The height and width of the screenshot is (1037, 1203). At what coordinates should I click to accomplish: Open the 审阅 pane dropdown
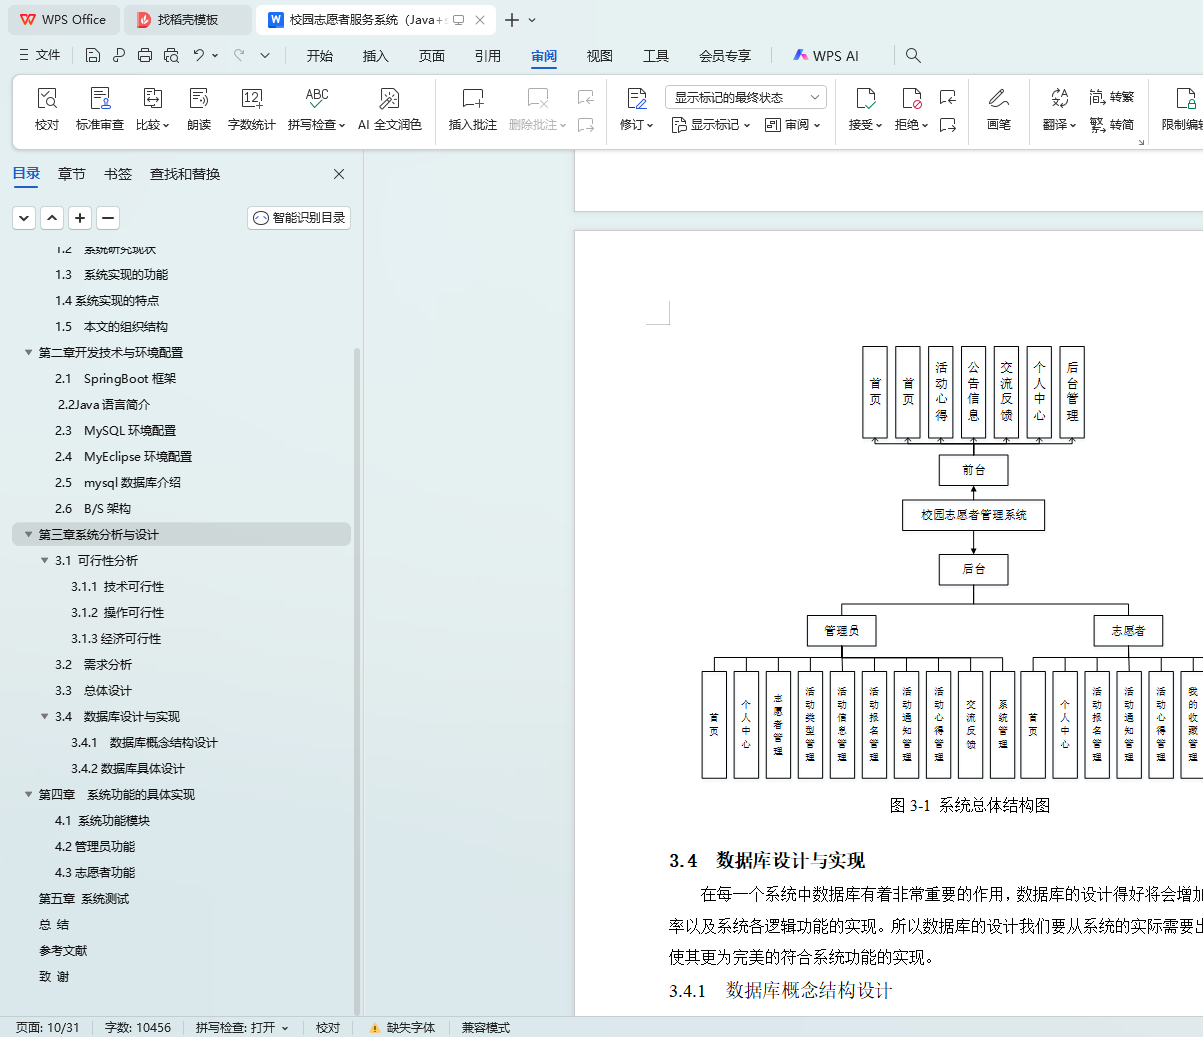(x=792, y=125)
